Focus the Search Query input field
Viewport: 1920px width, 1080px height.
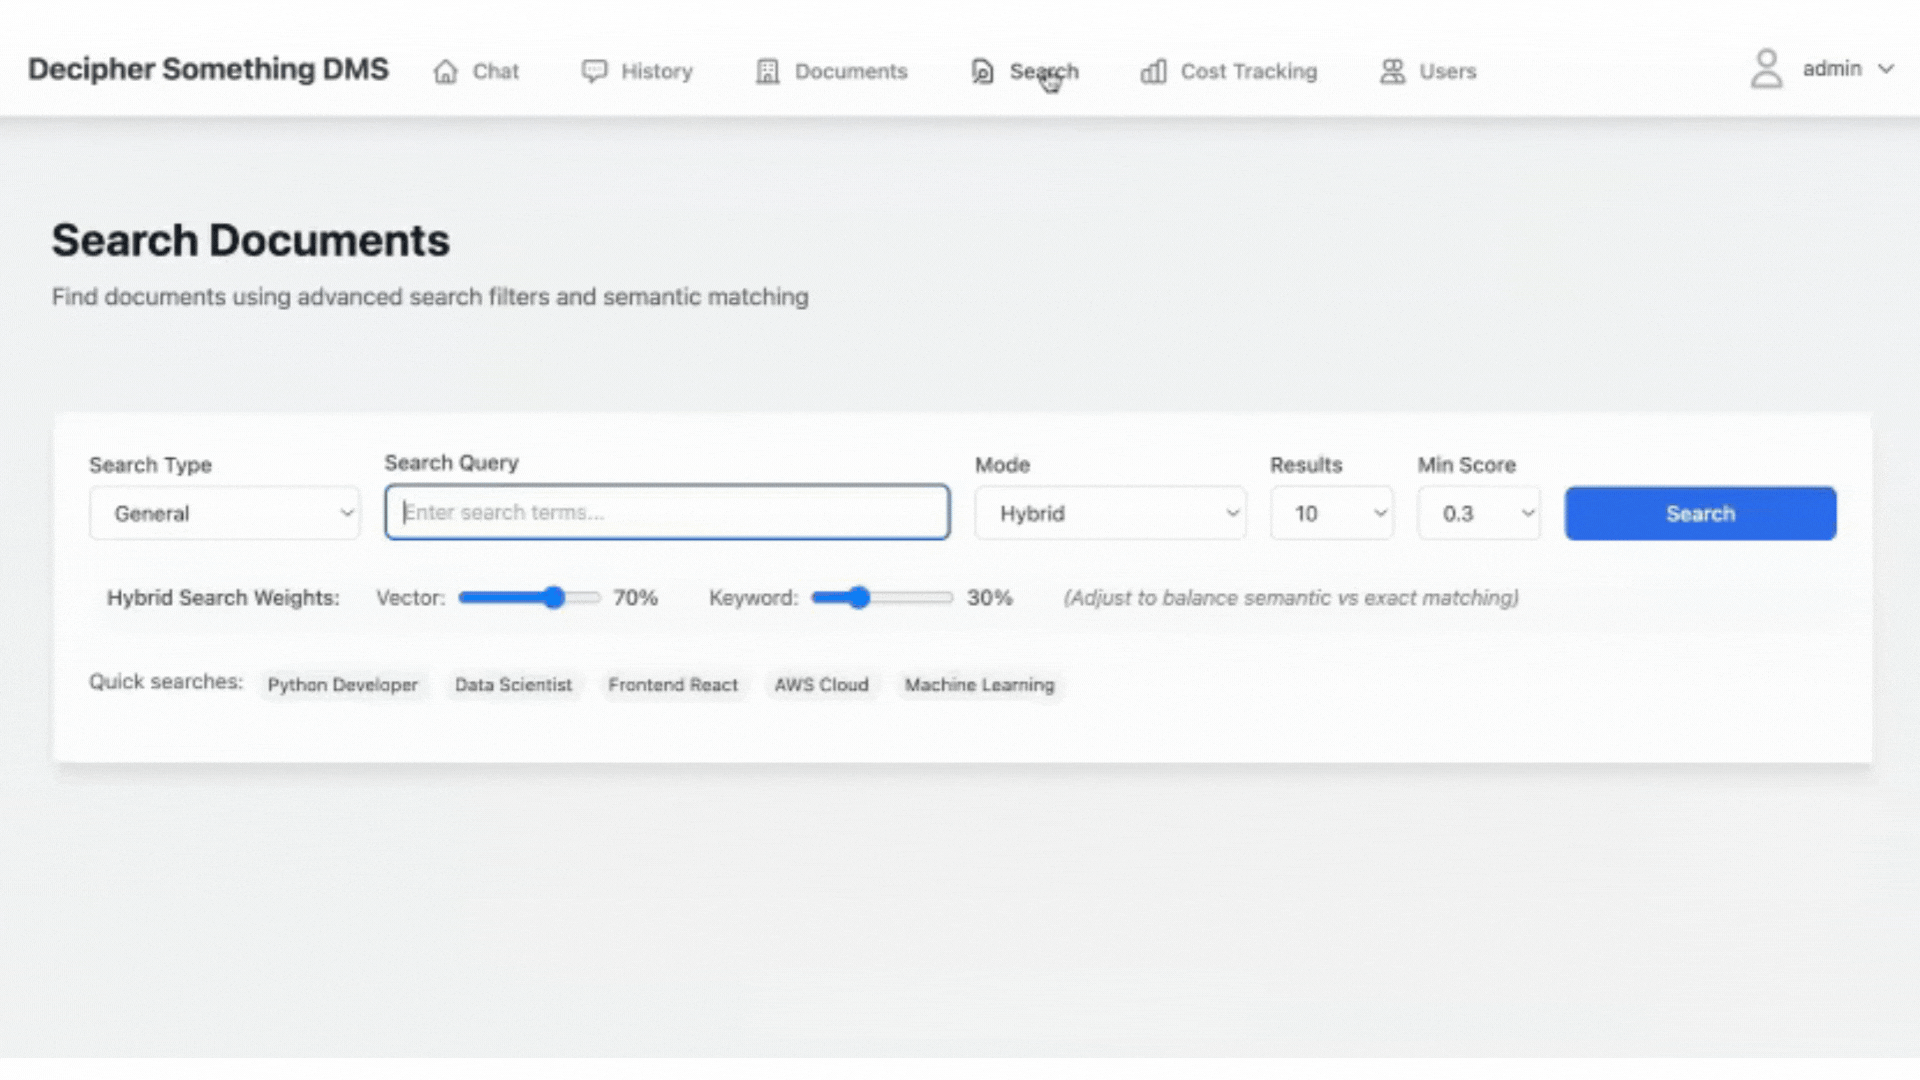667,513
